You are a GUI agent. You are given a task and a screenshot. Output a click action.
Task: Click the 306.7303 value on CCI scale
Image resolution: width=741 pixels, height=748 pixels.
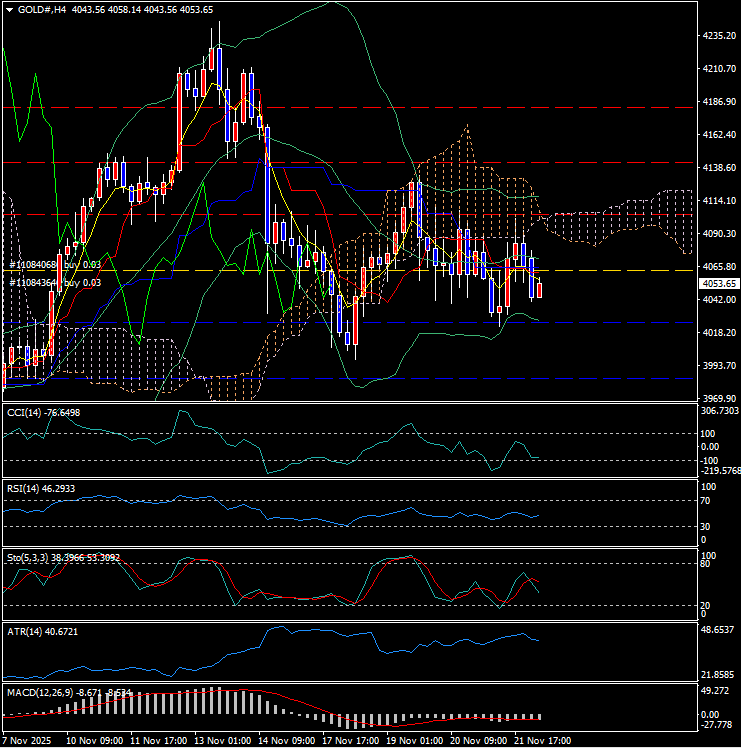tap(719, 411)
